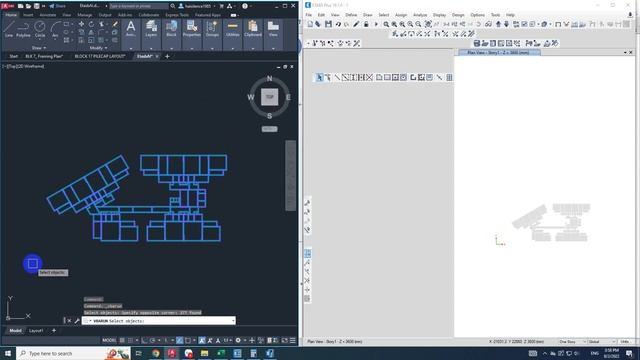Screen dimensions: 640x360
Task: Switch to BLOCK 17 PILECAP LAYOUT drawing tab
Action: tap(100, 56)
